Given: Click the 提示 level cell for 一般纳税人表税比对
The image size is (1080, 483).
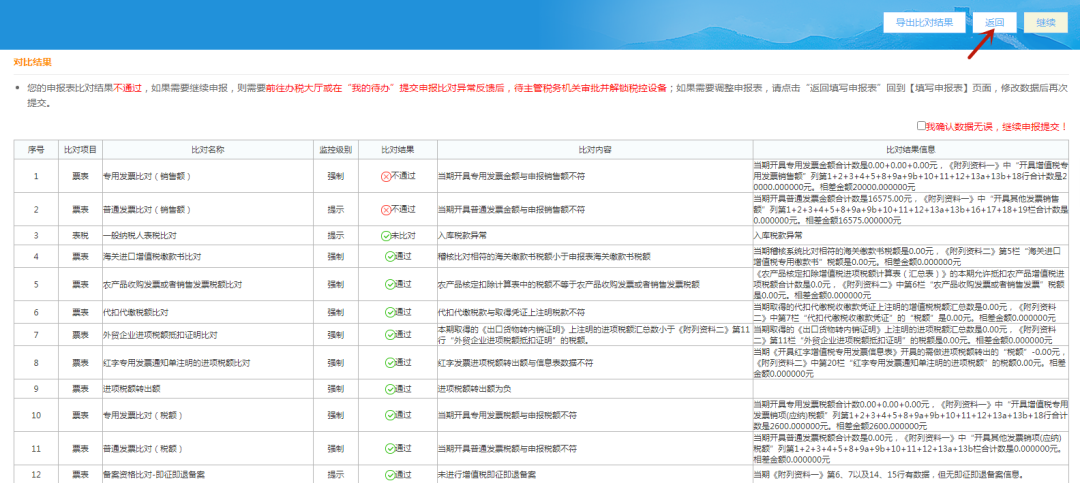Looking at the screenshot, I should tap(335, 236).
